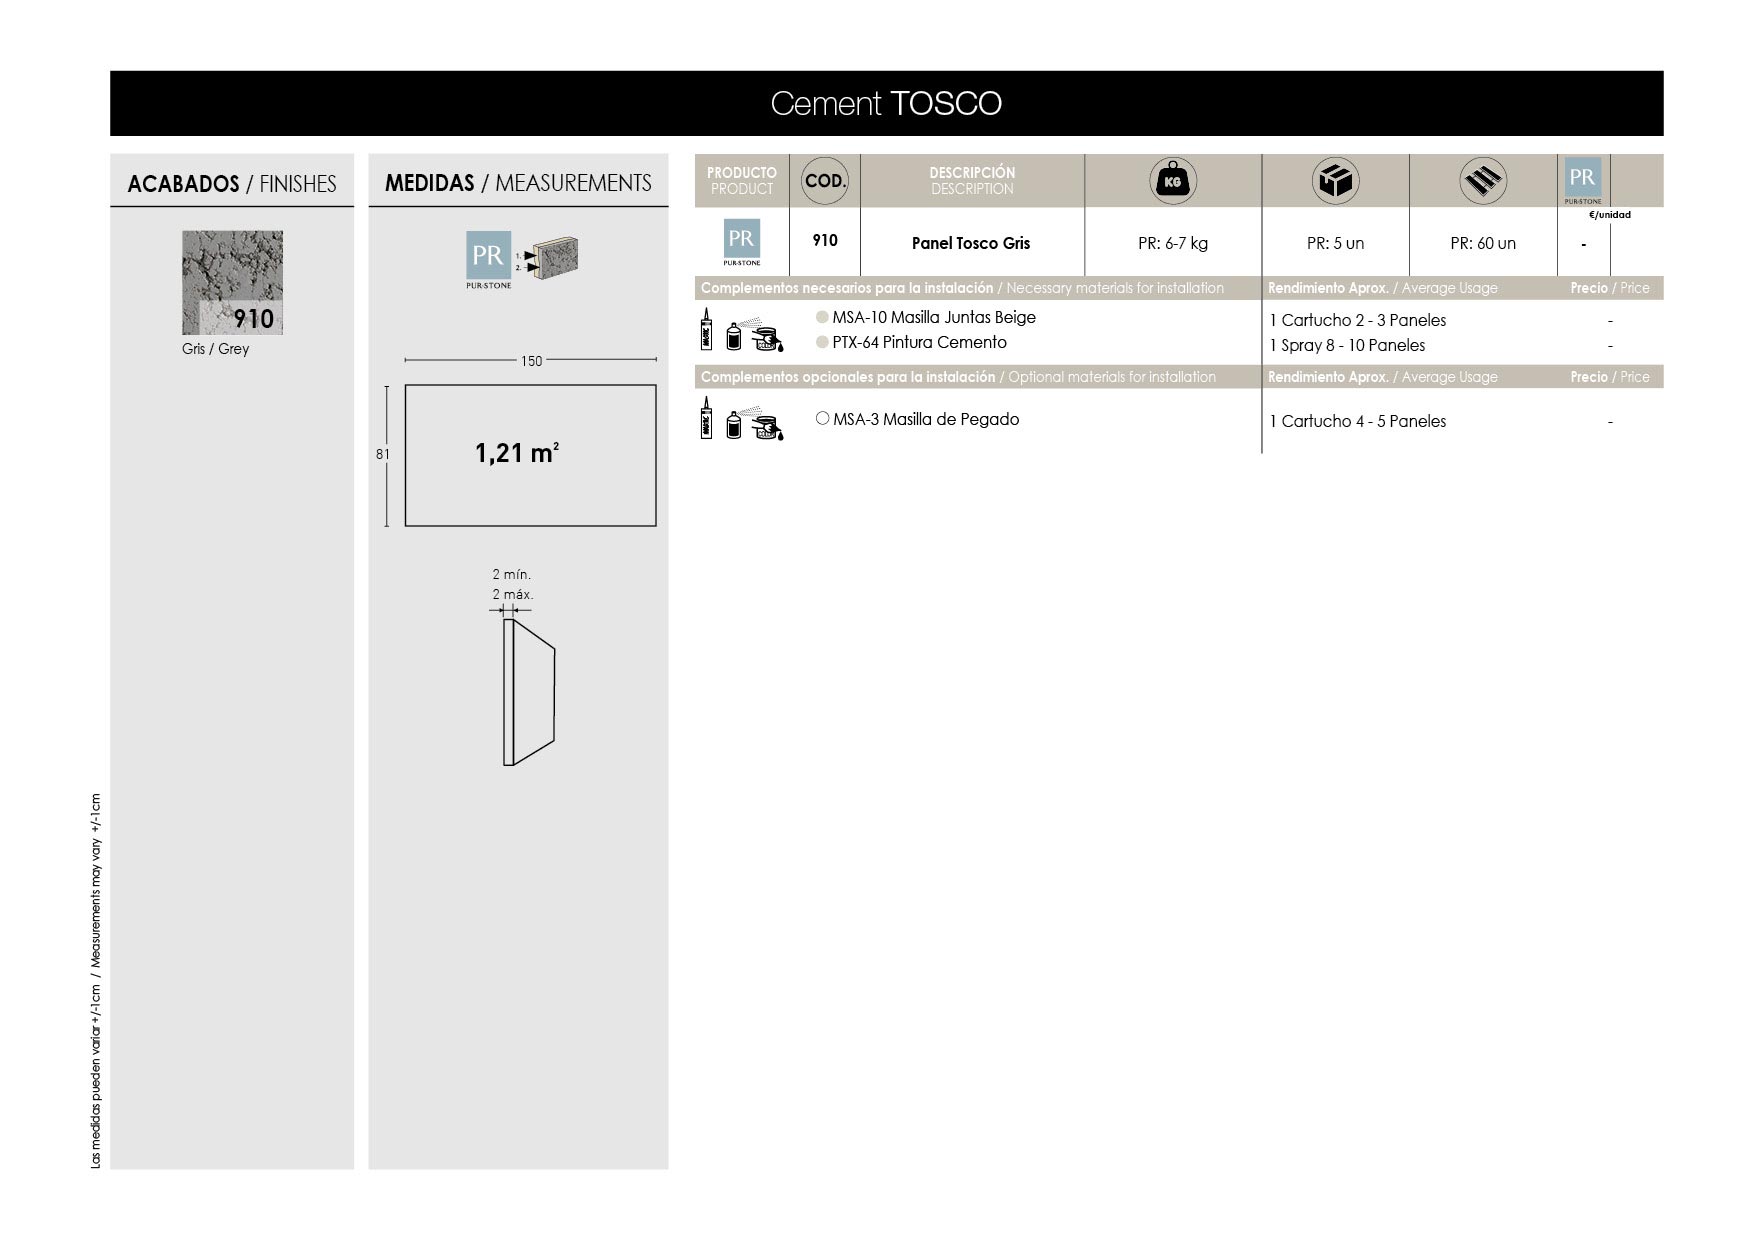Viewport: 1754px width, 1240px height.
Task: Click the 150 width dimension label
Action: coord(531,361)
